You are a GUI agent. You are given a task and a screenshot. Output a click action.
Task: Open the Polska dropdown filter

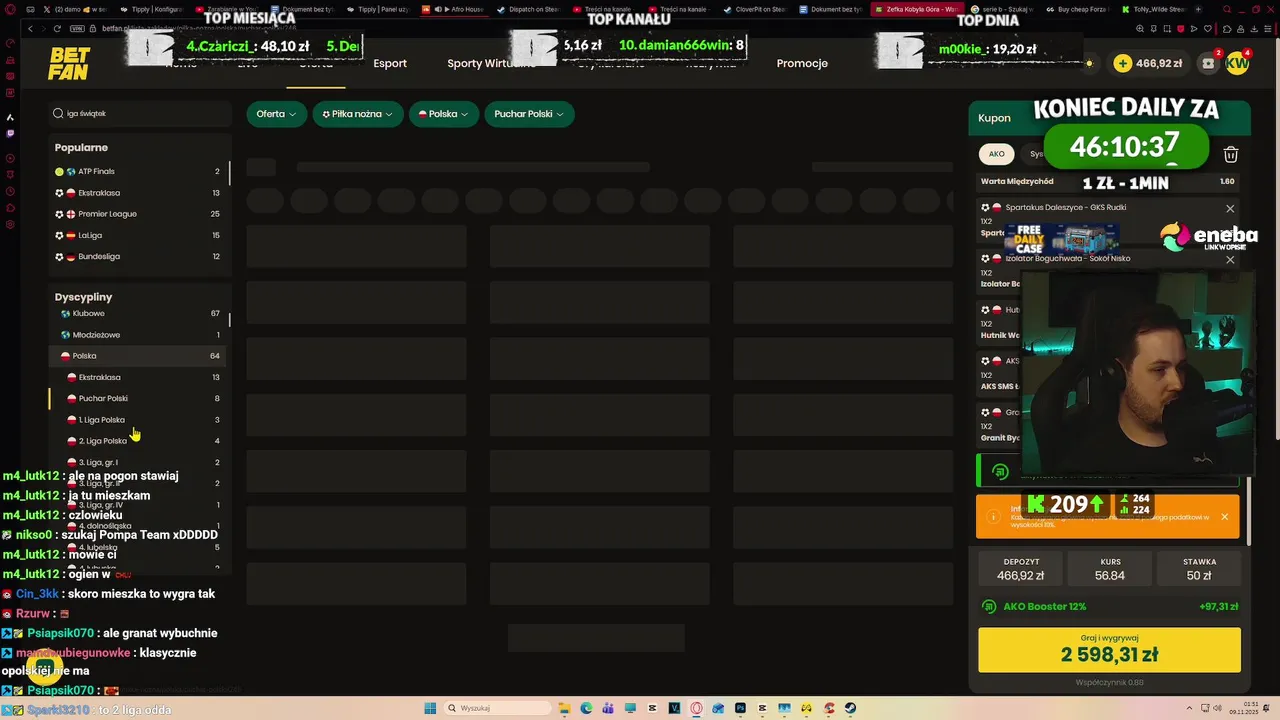[443, 114]
